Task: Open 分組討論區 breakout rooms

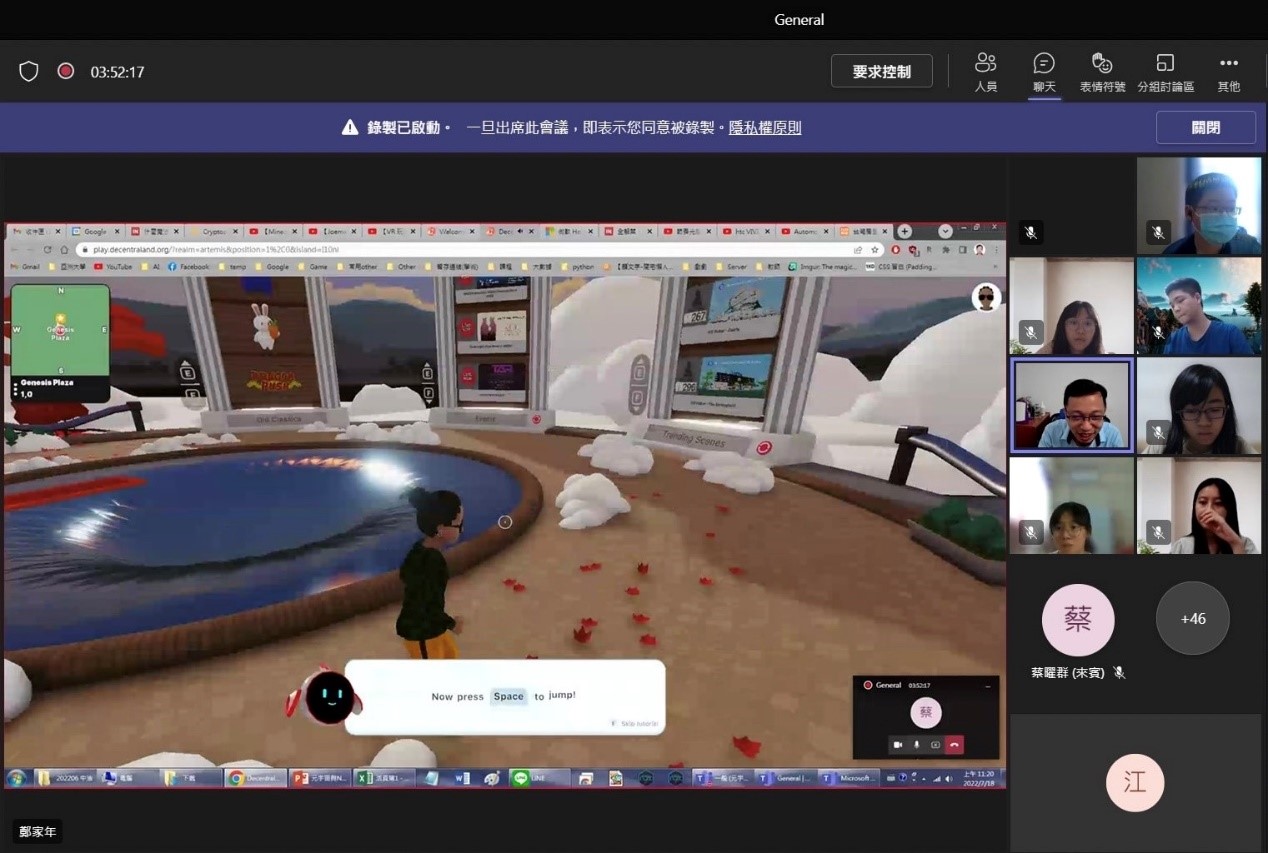Action: click(x=1165, y=72)
